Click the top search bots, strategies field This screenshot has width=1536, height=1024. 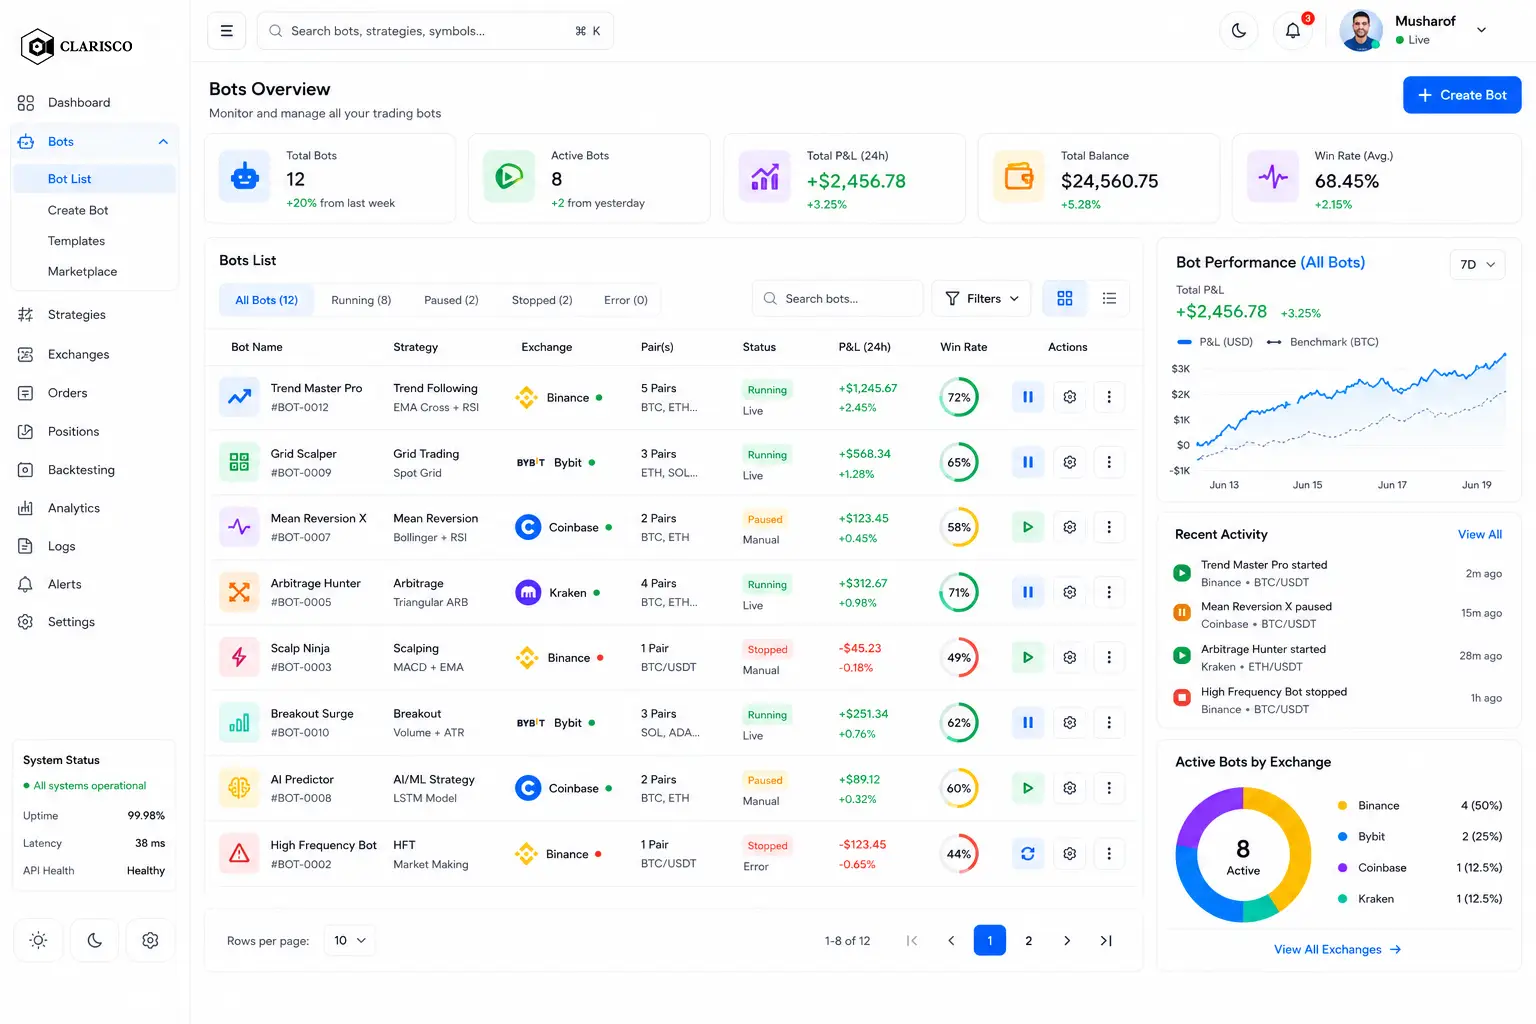(x=435, y=31)
